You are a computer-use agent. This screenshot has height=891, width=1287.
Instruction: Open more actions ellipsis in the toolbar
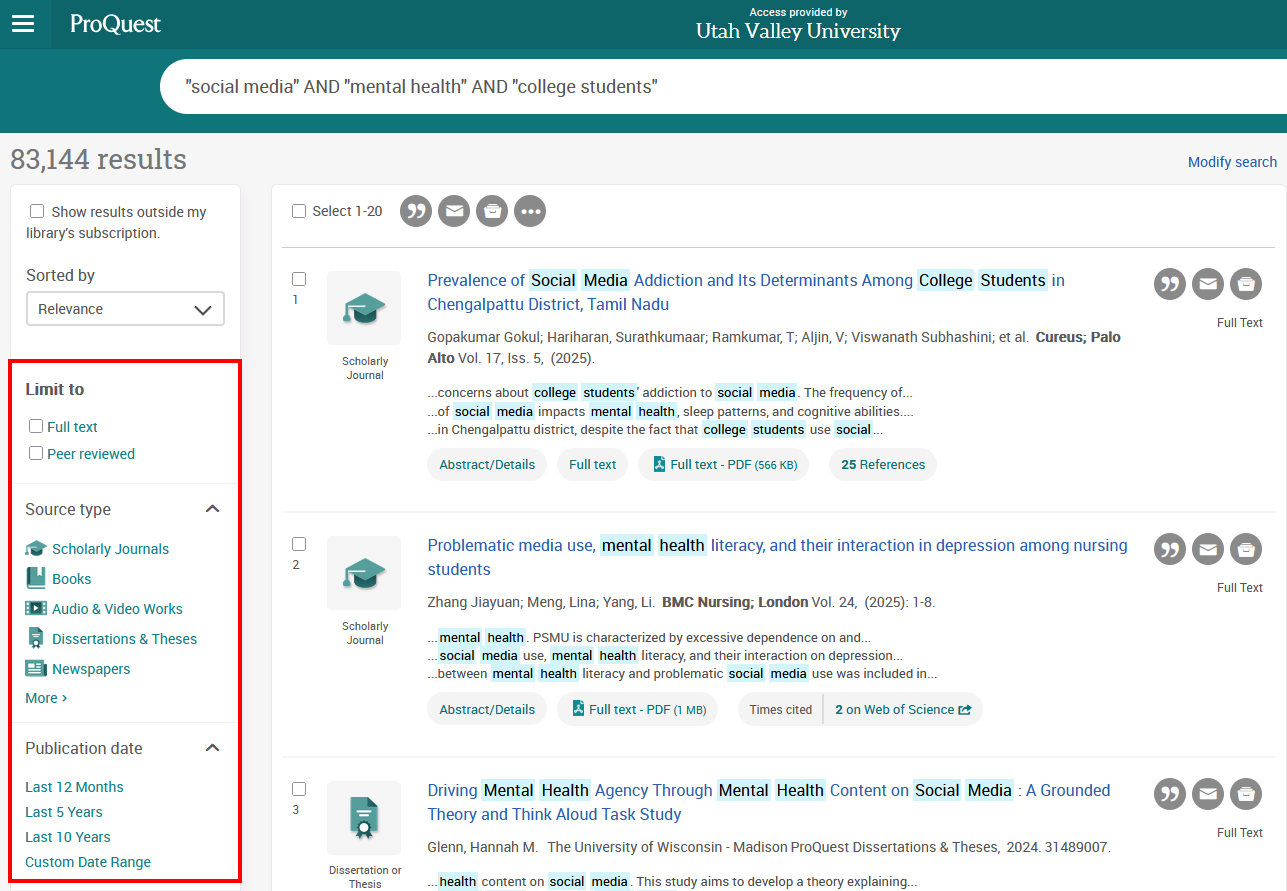(x=530, y=211)
